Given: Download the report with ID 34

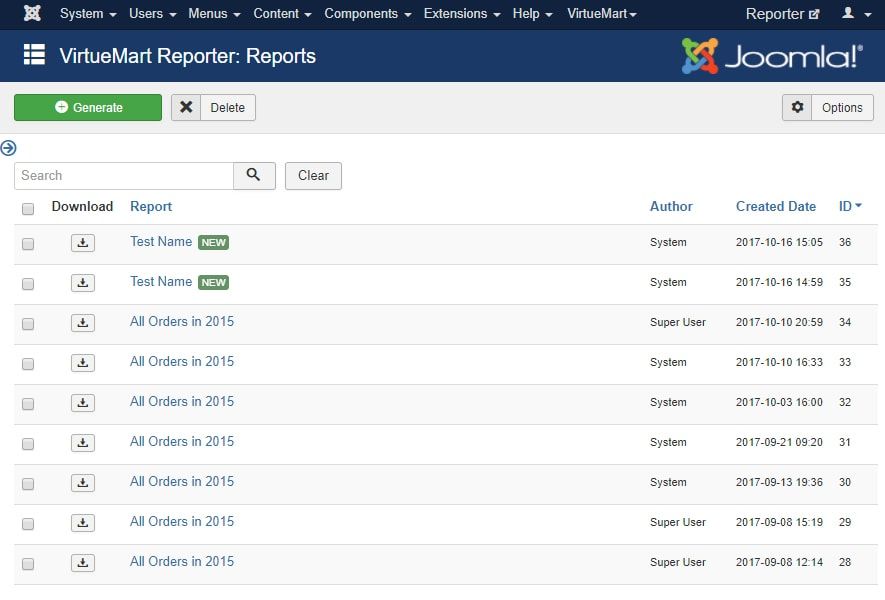Looking at the screenshot, I should pos(83,323).
